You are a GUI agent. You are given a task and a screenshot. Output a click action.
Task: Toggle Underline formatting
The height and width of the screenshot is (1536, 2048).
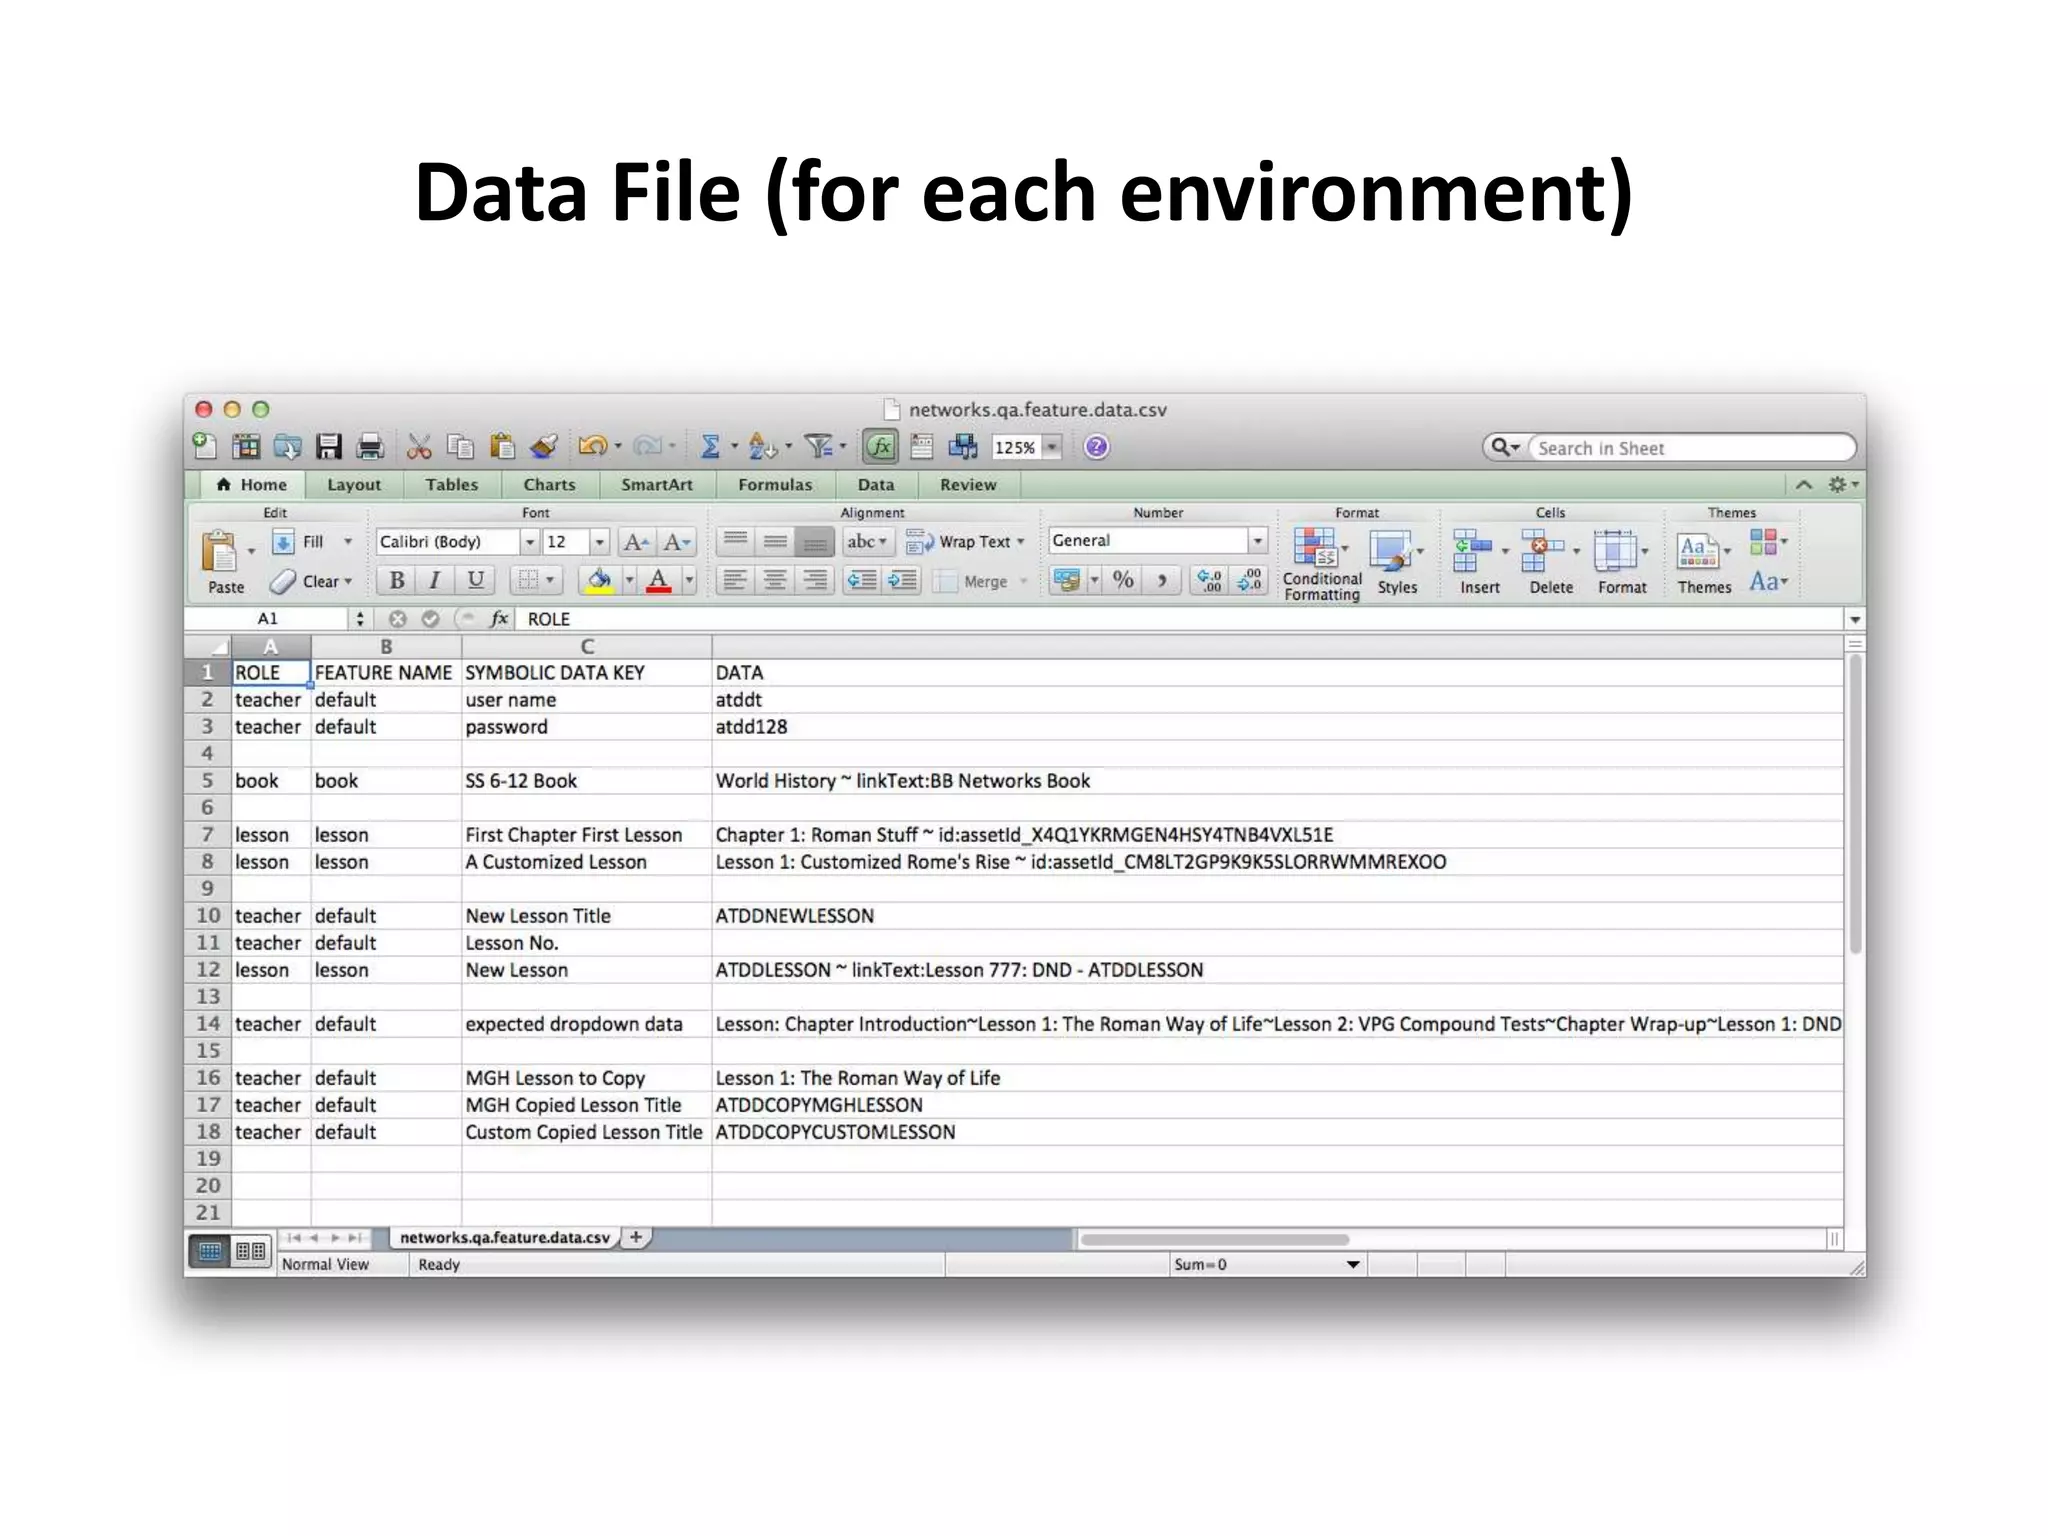point(476,580)
